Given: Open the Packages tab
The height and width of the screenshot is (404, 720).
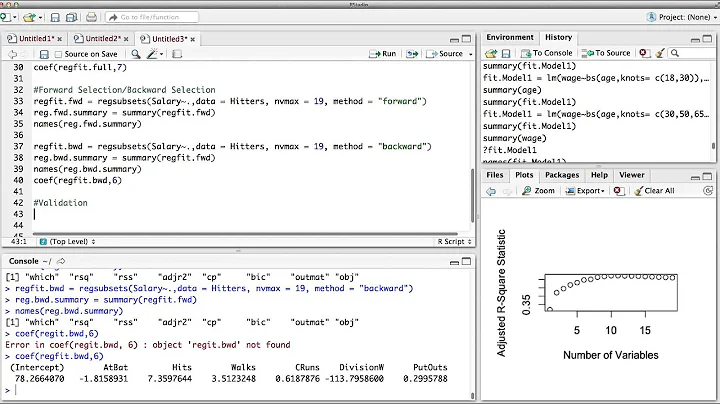Looking at the screenshot, I should [562, 174].
